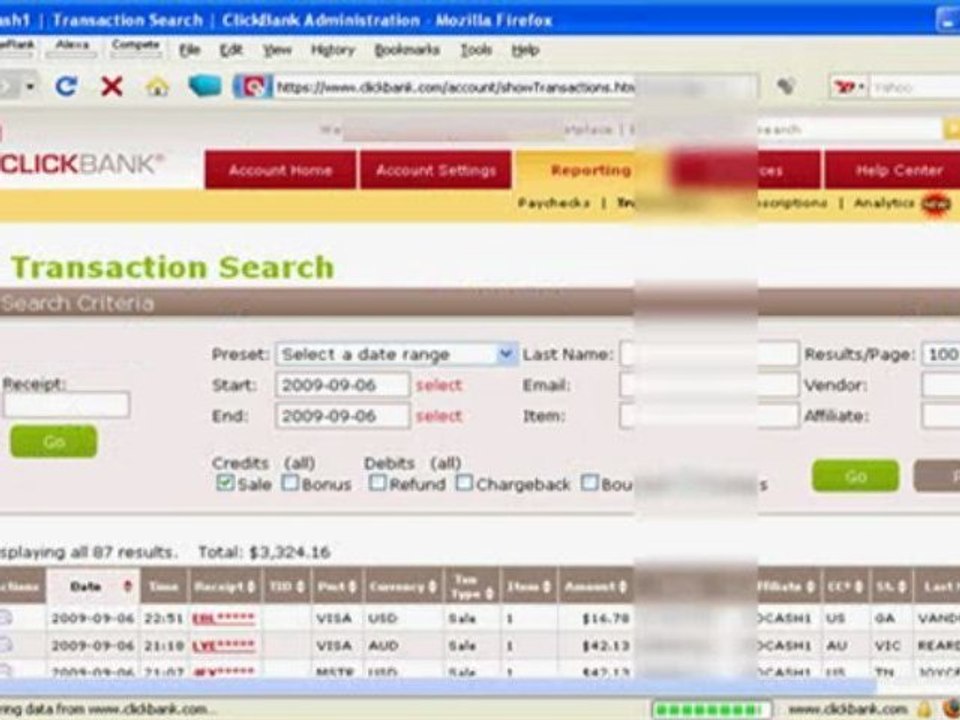Open the search engine selector dropdown arrow
Screen dimensions: 960x720
(x=861, y=88)
